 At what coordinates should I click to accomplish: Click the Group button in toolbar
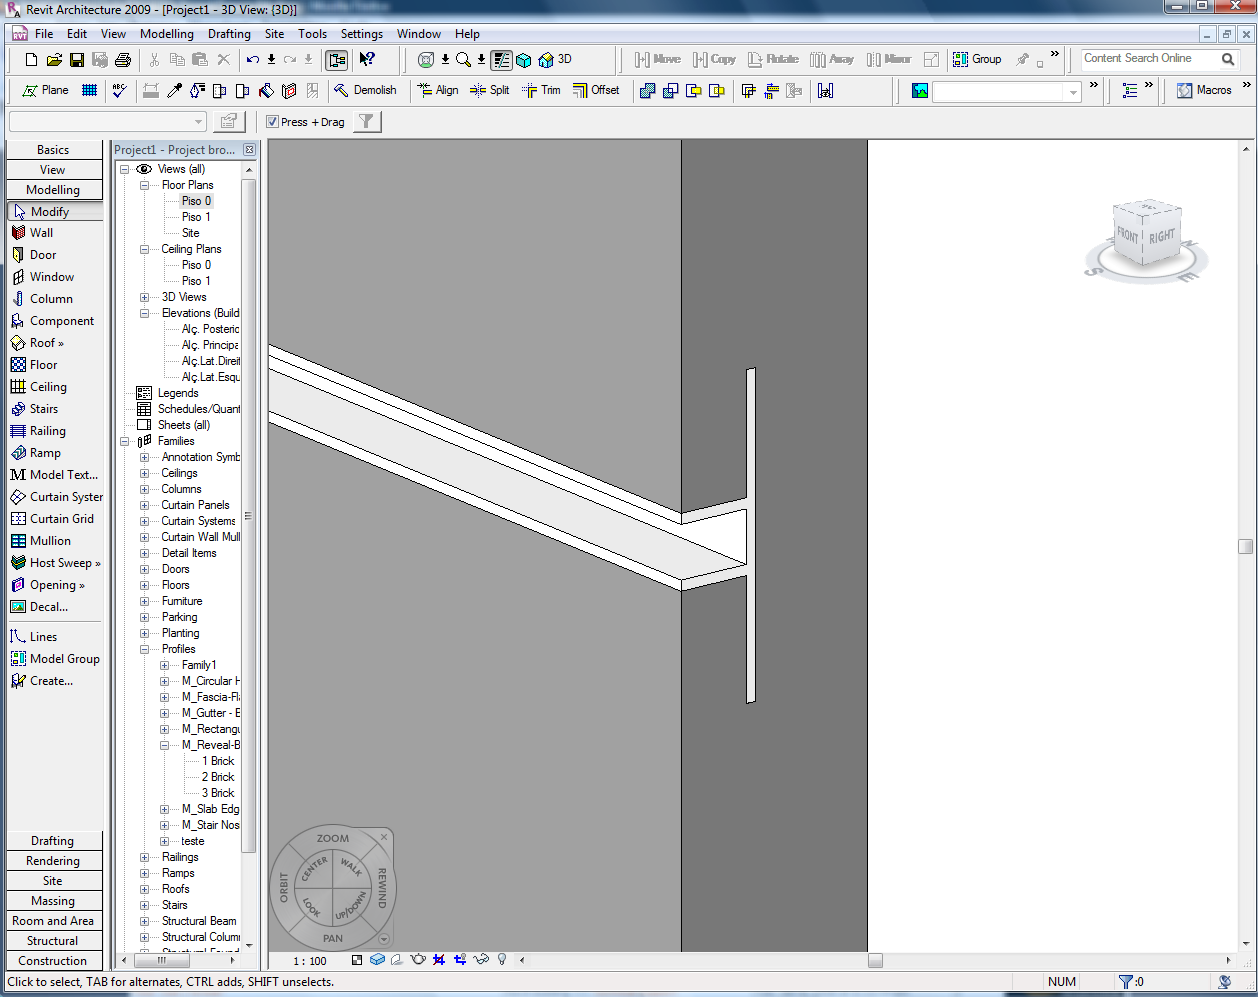(977, 59)
